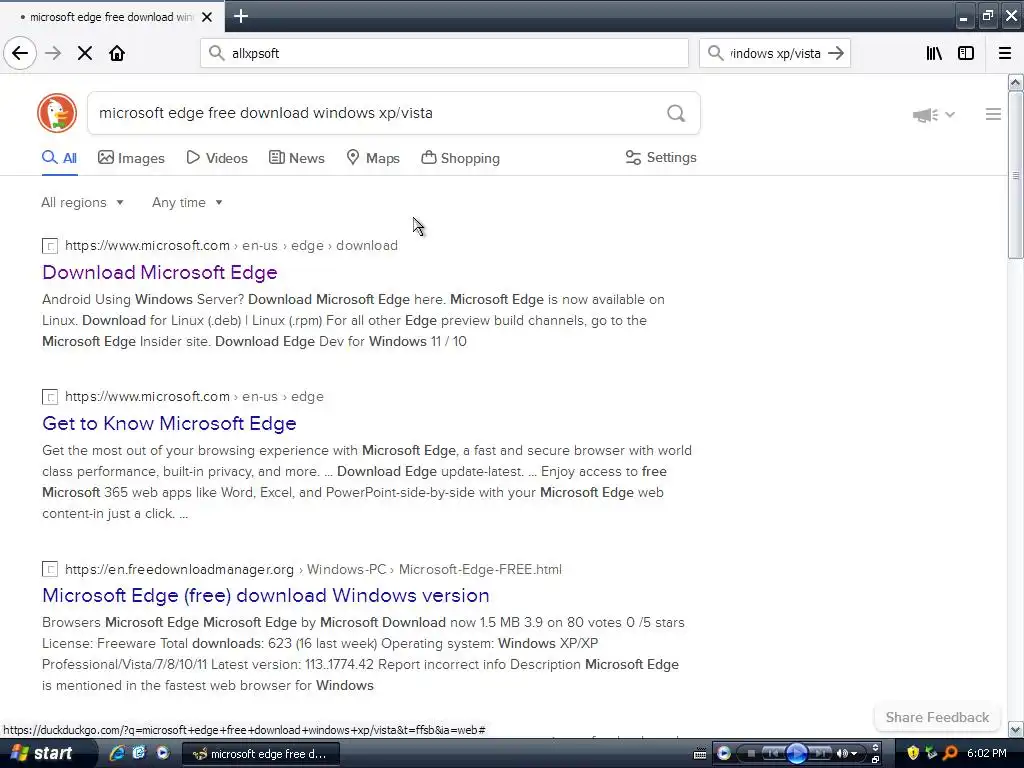
Task: Open the megaphone spread-the-word dropdown
Action: click(x=934, y=115)
